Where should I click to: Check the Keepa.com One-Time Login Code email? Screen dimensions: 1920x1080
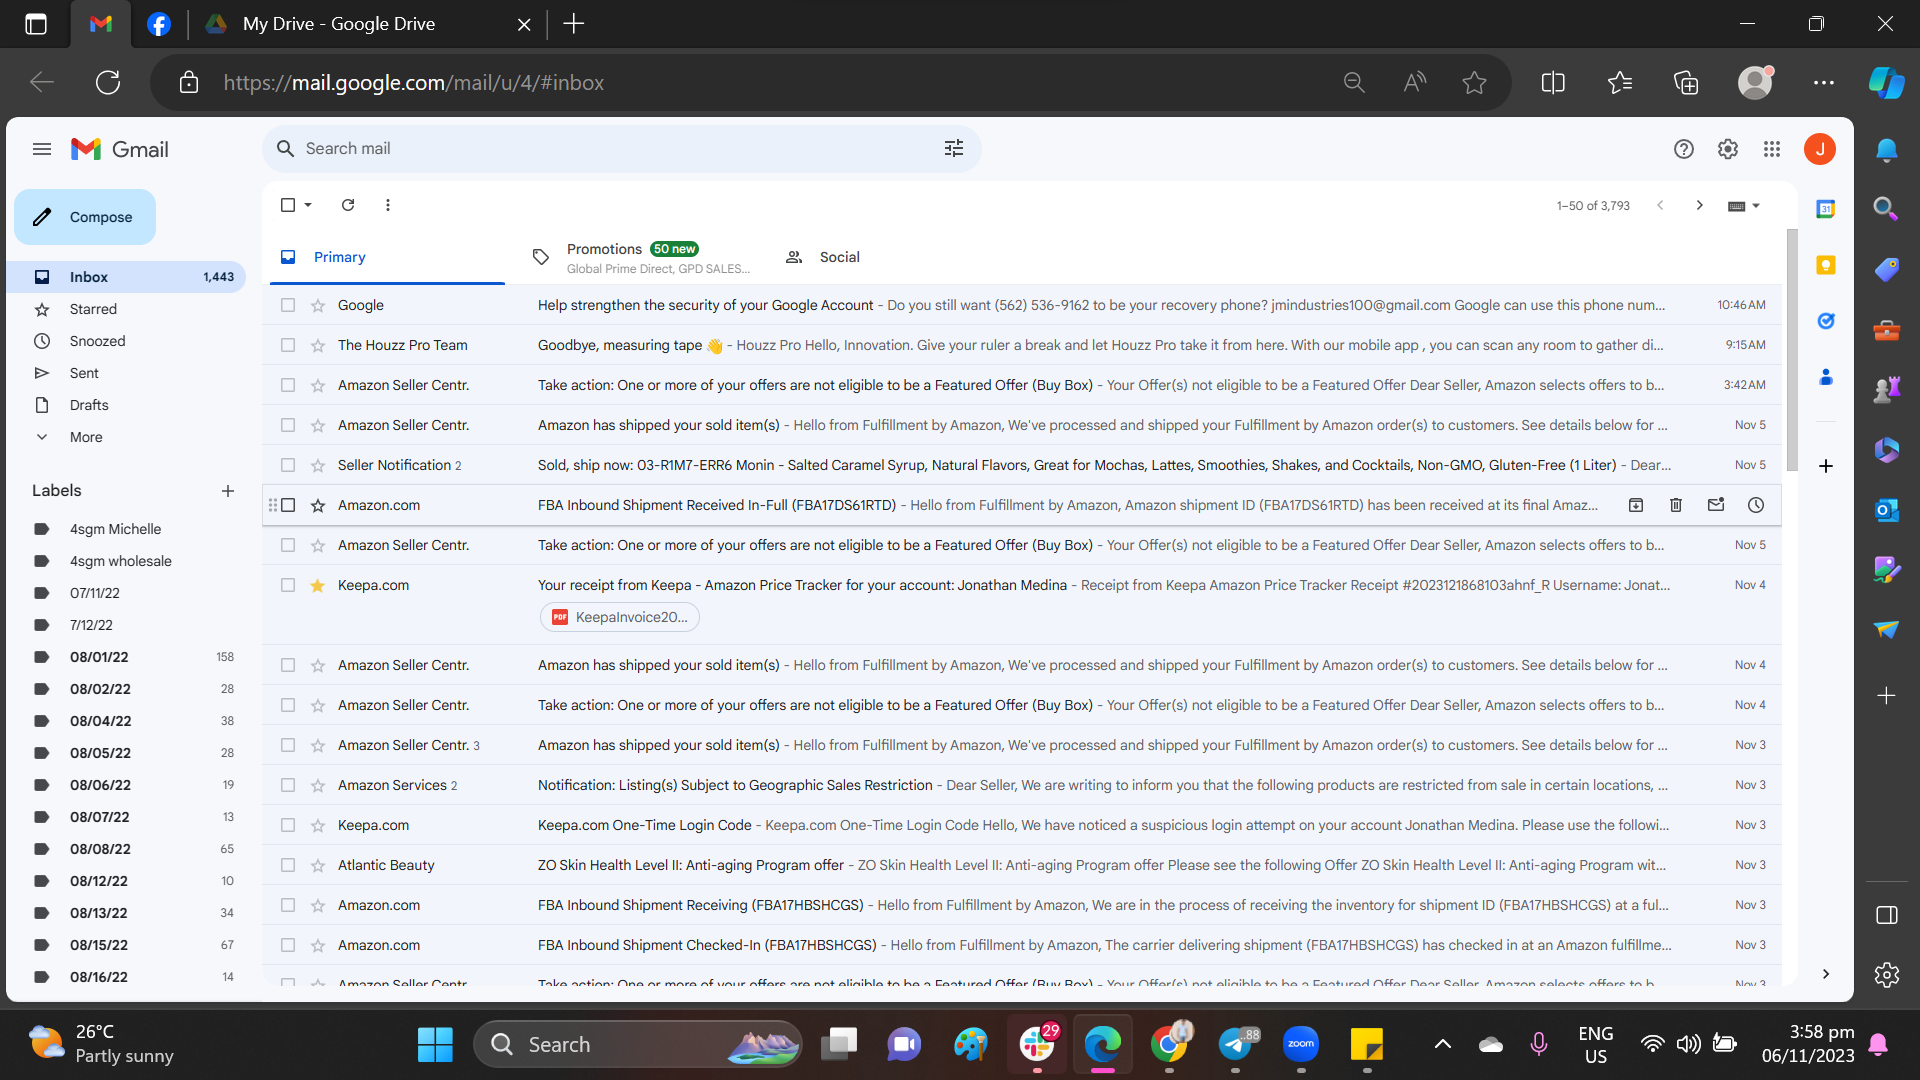[x=288, y=825]
